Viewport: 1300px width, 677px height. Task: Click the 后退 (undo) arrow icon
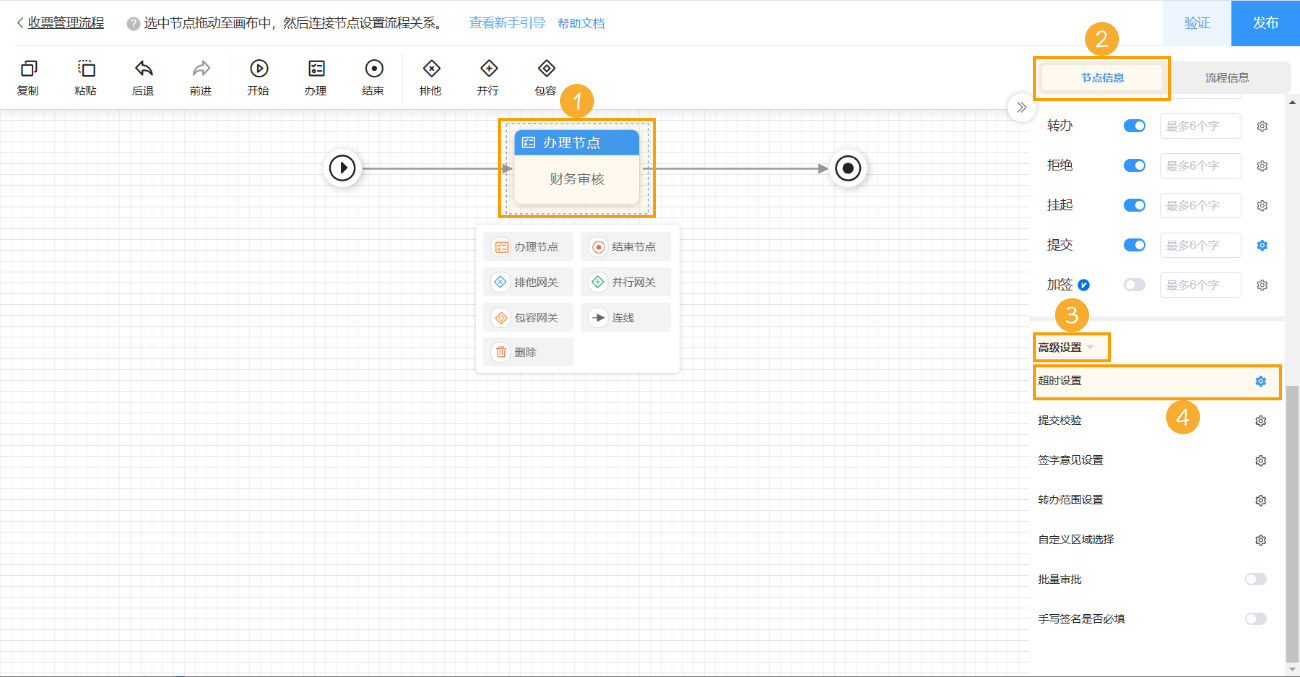[143, 69]
